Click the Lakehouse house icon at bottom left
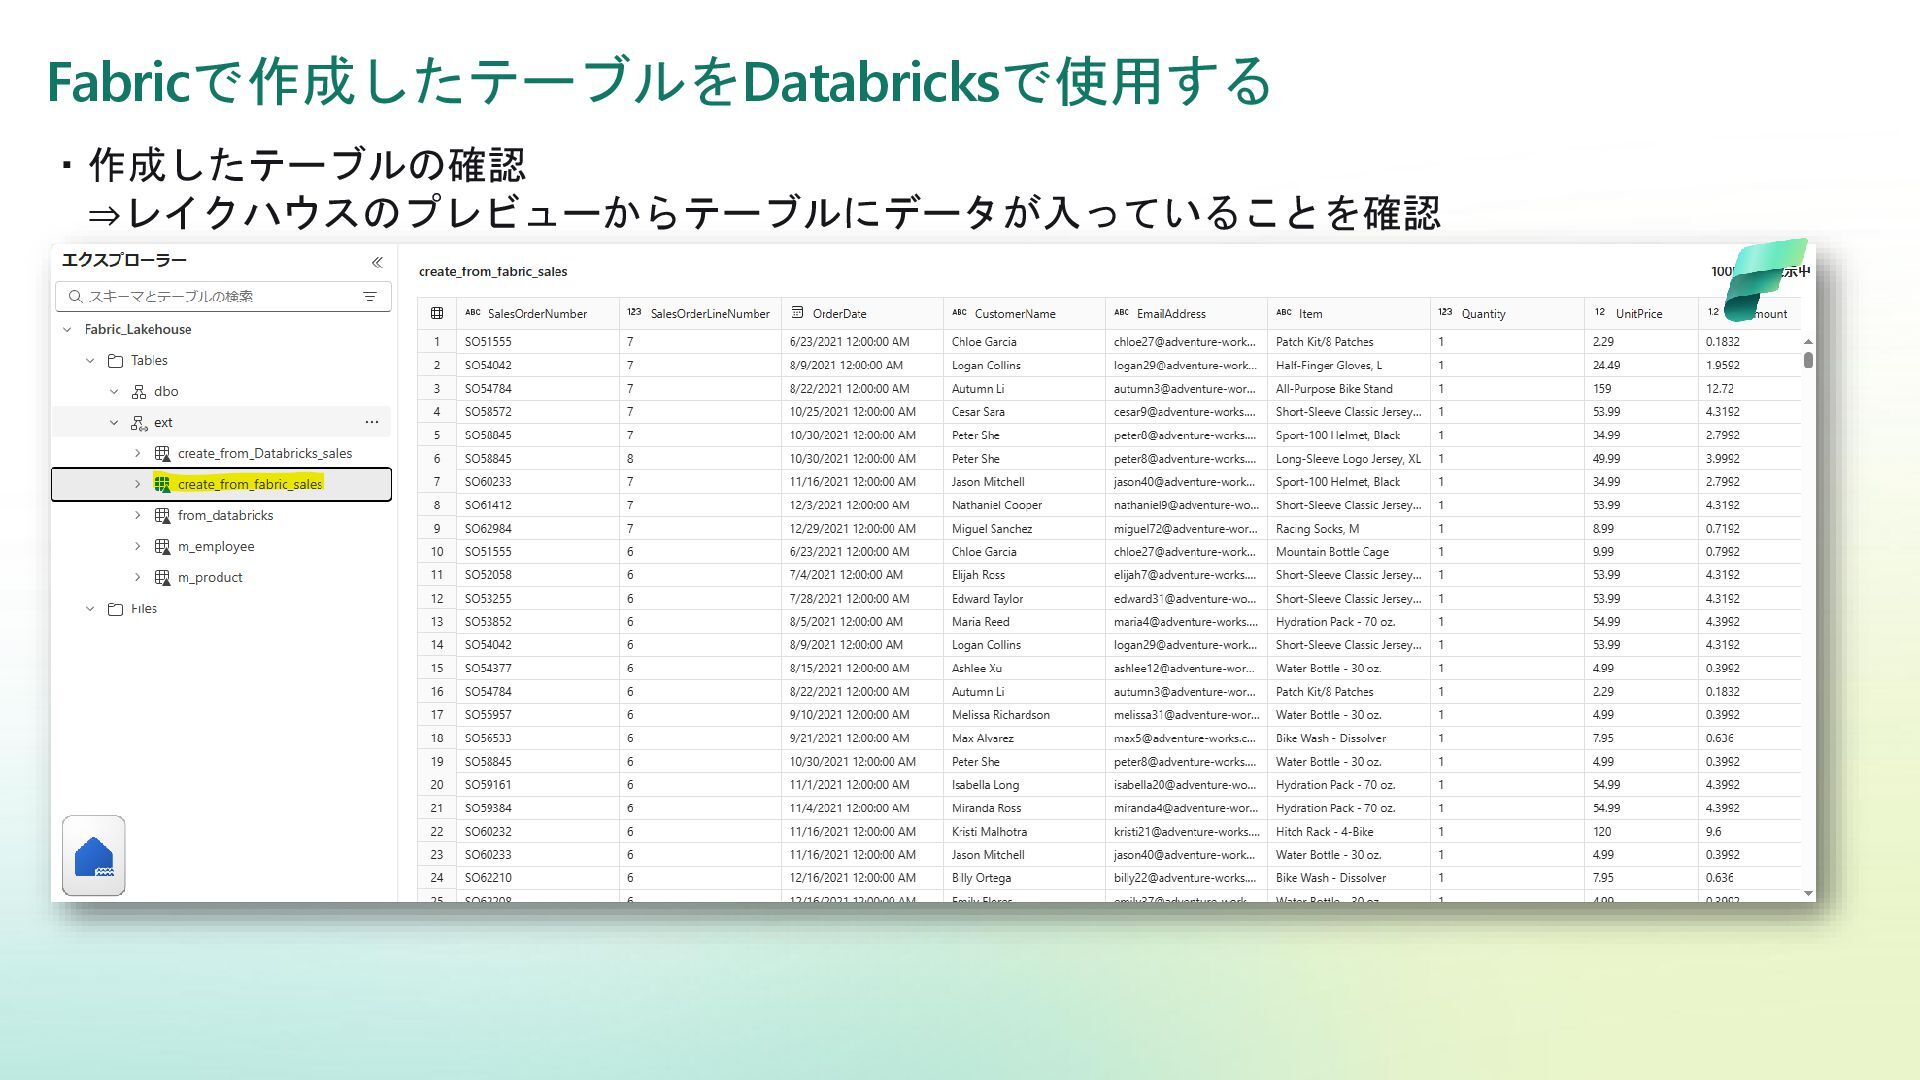The height and width of the screenshot is (1080, 1920). [x=94, y=856]
